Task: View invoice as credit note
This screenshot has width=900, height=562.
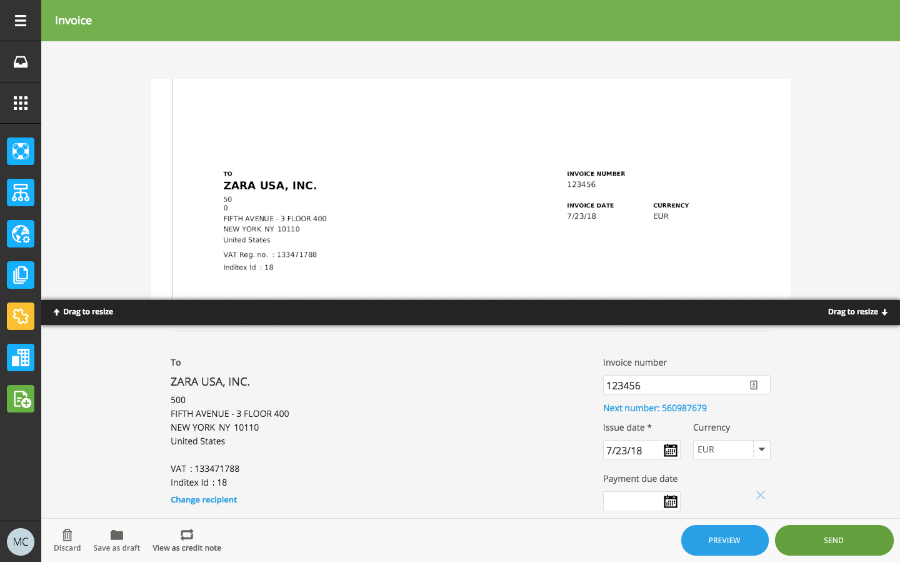Action: 187,540
